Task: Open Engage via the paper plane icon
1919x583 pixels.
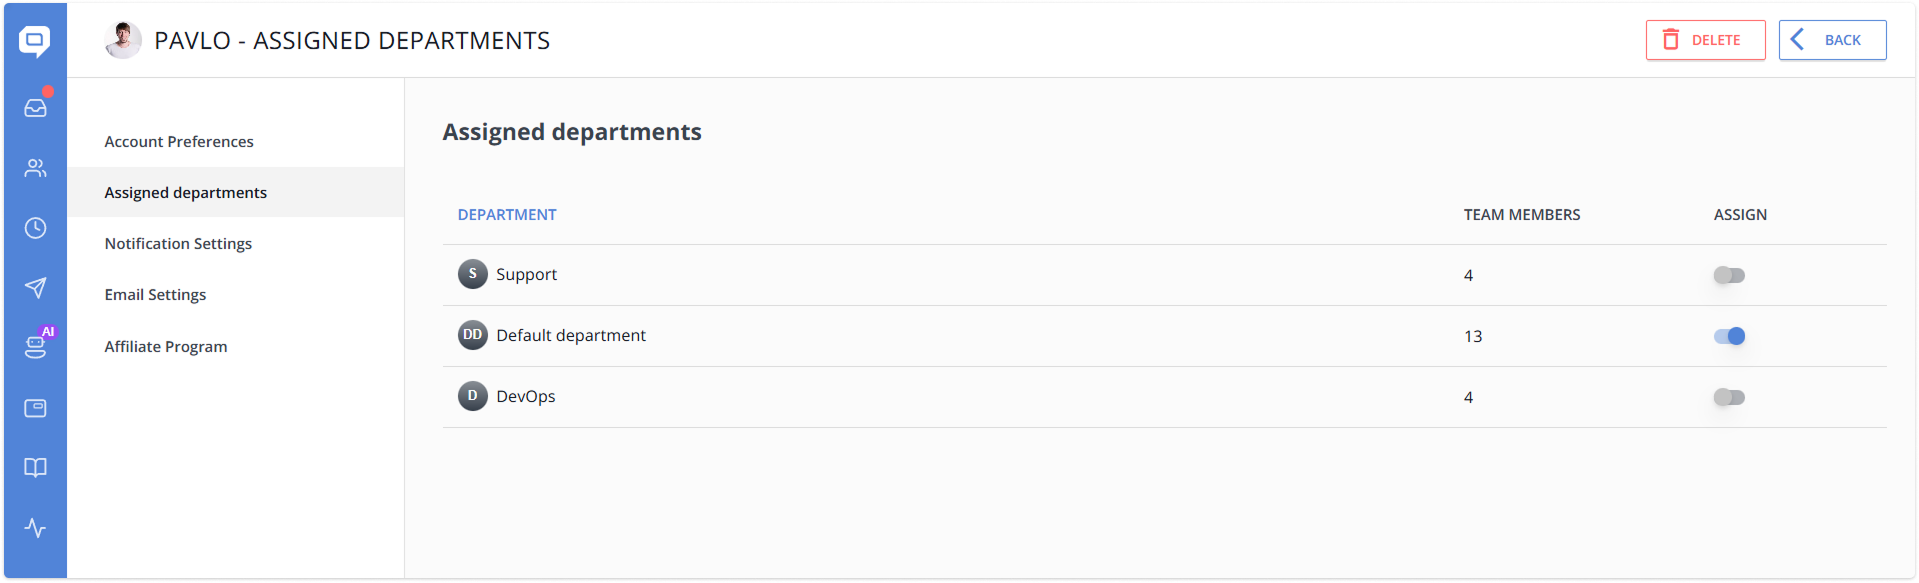Action: coord(36,288)
